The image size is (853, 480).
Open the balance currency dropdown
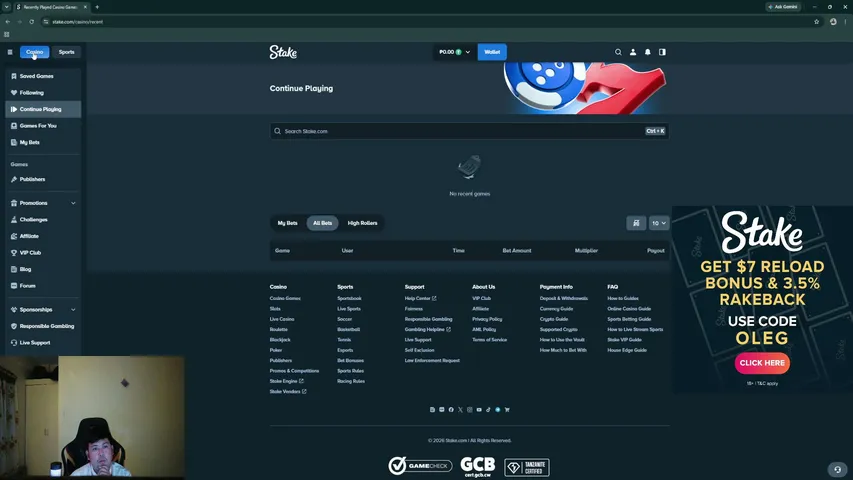click(454, 52)
